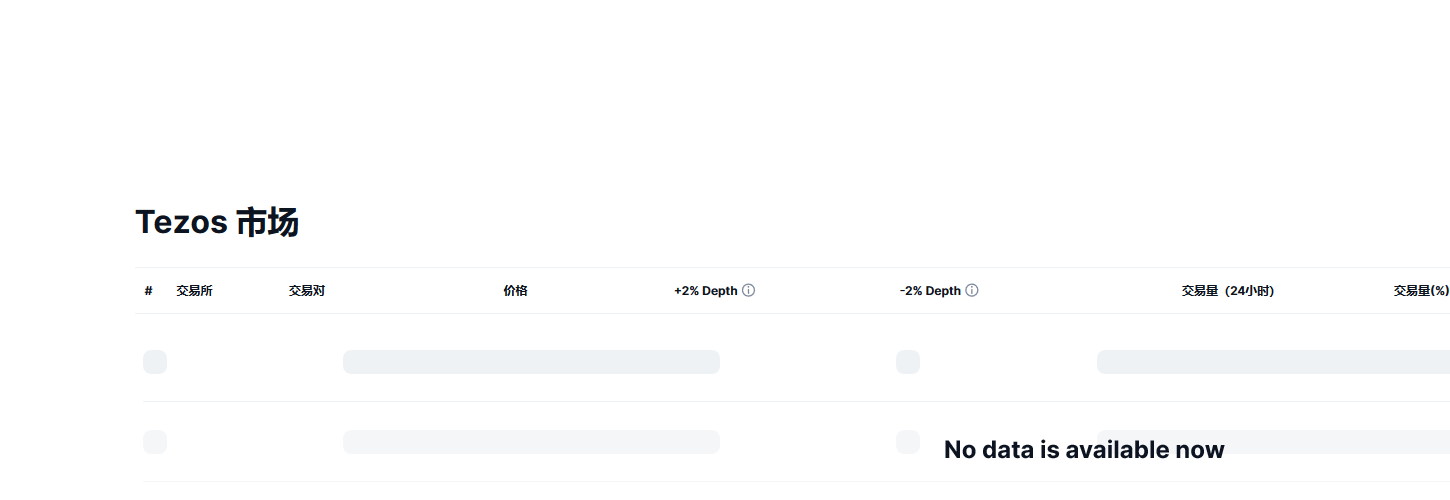
Task: Sort by 交易量（24小时）column header
Action: click(x=1227, y=291)
